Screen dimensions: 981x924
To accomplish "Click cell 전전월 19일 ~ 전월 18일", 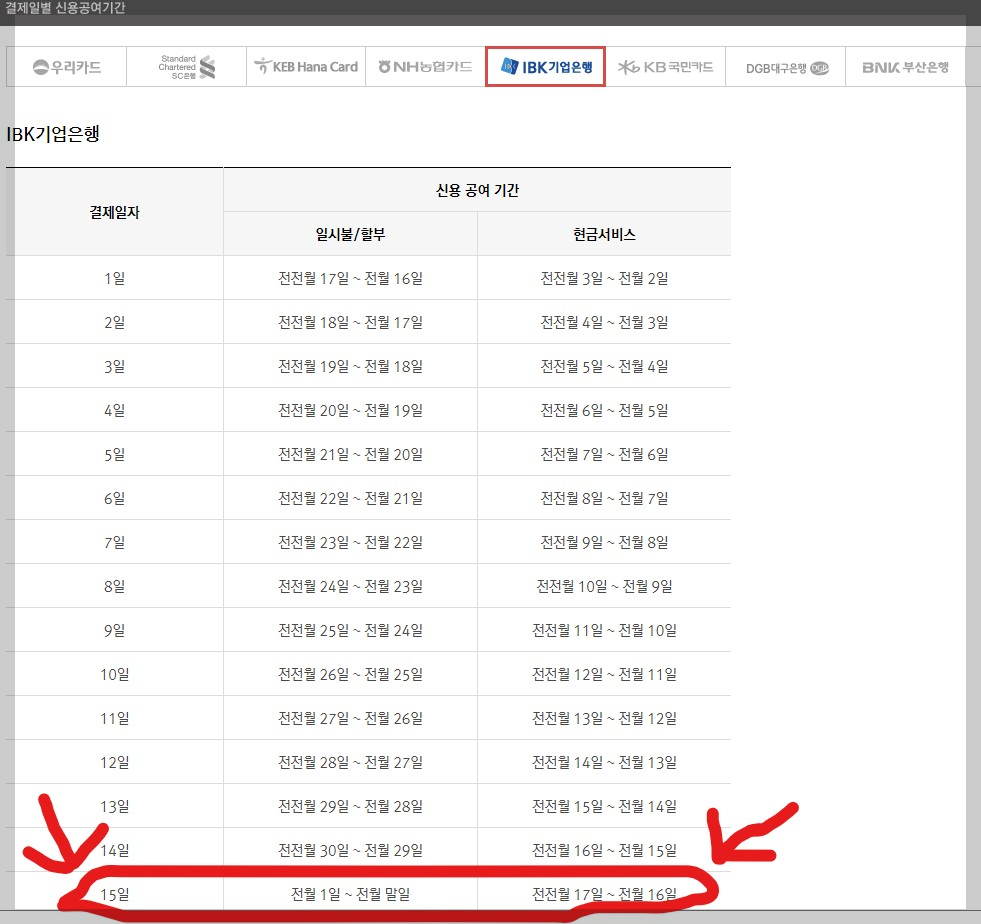I will point(350,366).
